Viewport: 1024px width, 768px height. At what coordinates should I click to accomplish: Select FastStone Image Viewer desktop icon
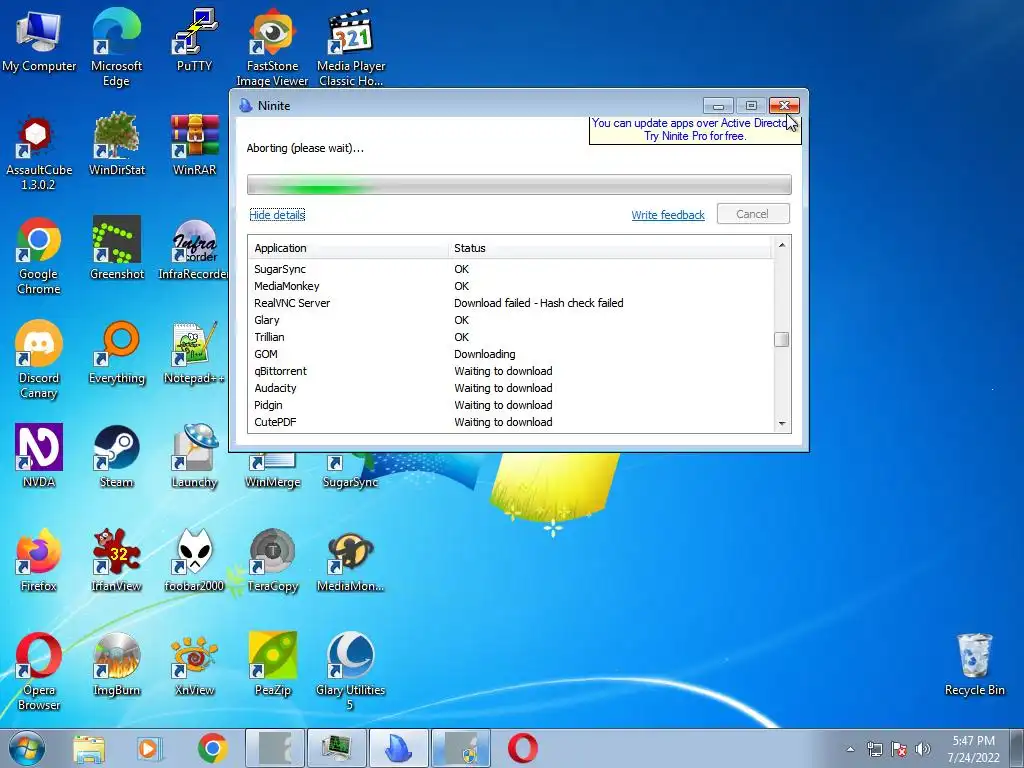click(x=272, y=47)
